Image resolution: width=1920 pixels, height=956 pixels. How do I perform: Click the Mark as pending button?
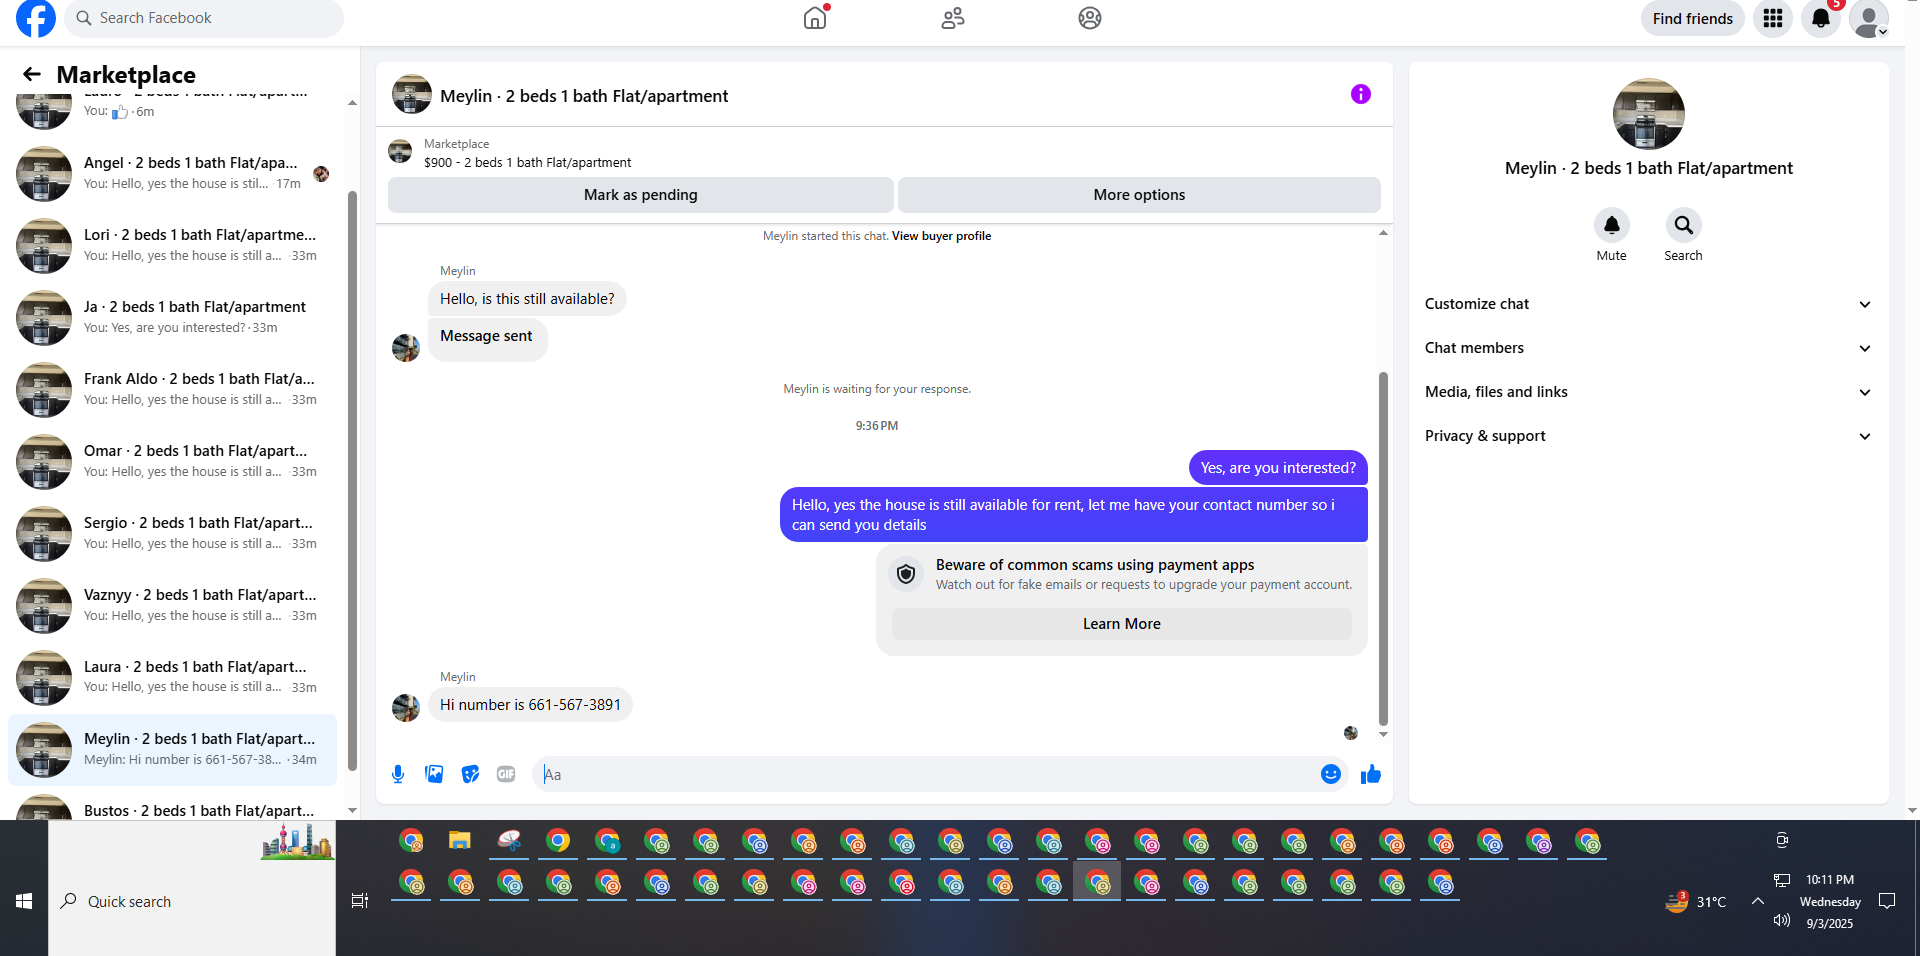[641, 195]
